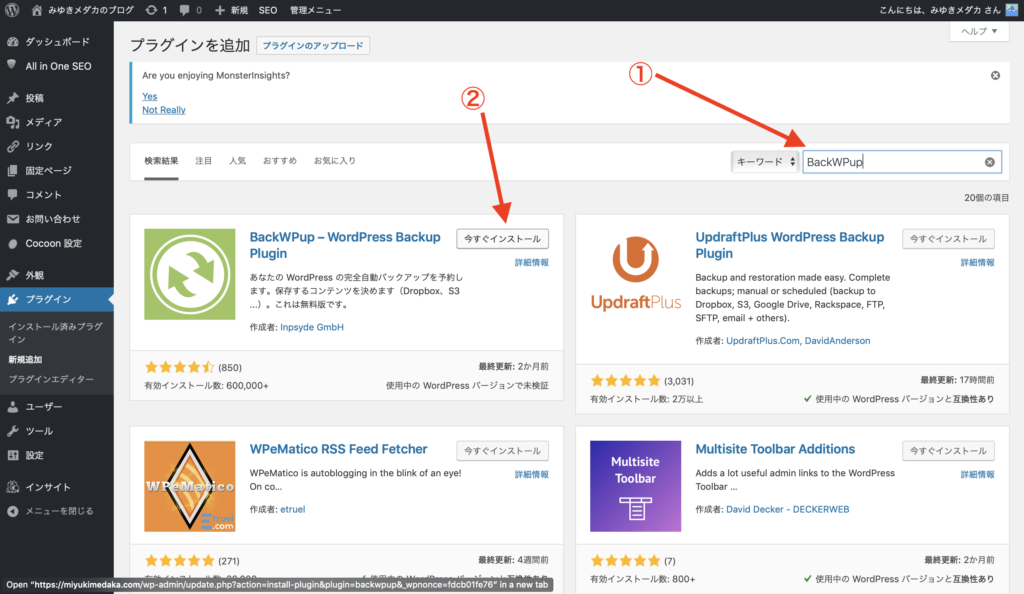Install Multisite Toolbar Additions plugin
Screen dimensions: 1024x594
[948, 451]
